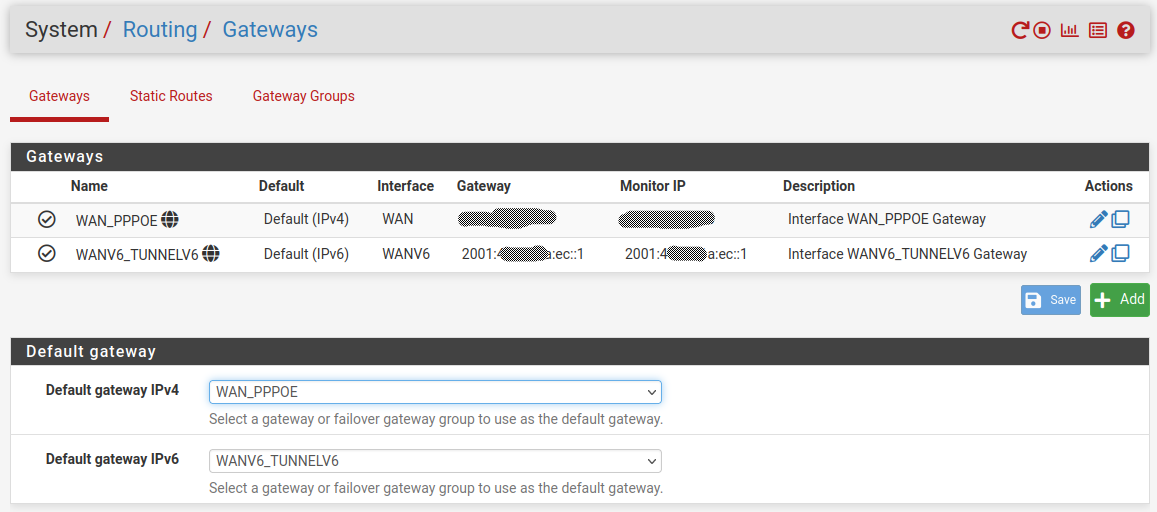Click the green Add button
The height and width of the screenshot is (512, 1157).
[1119, 300]
